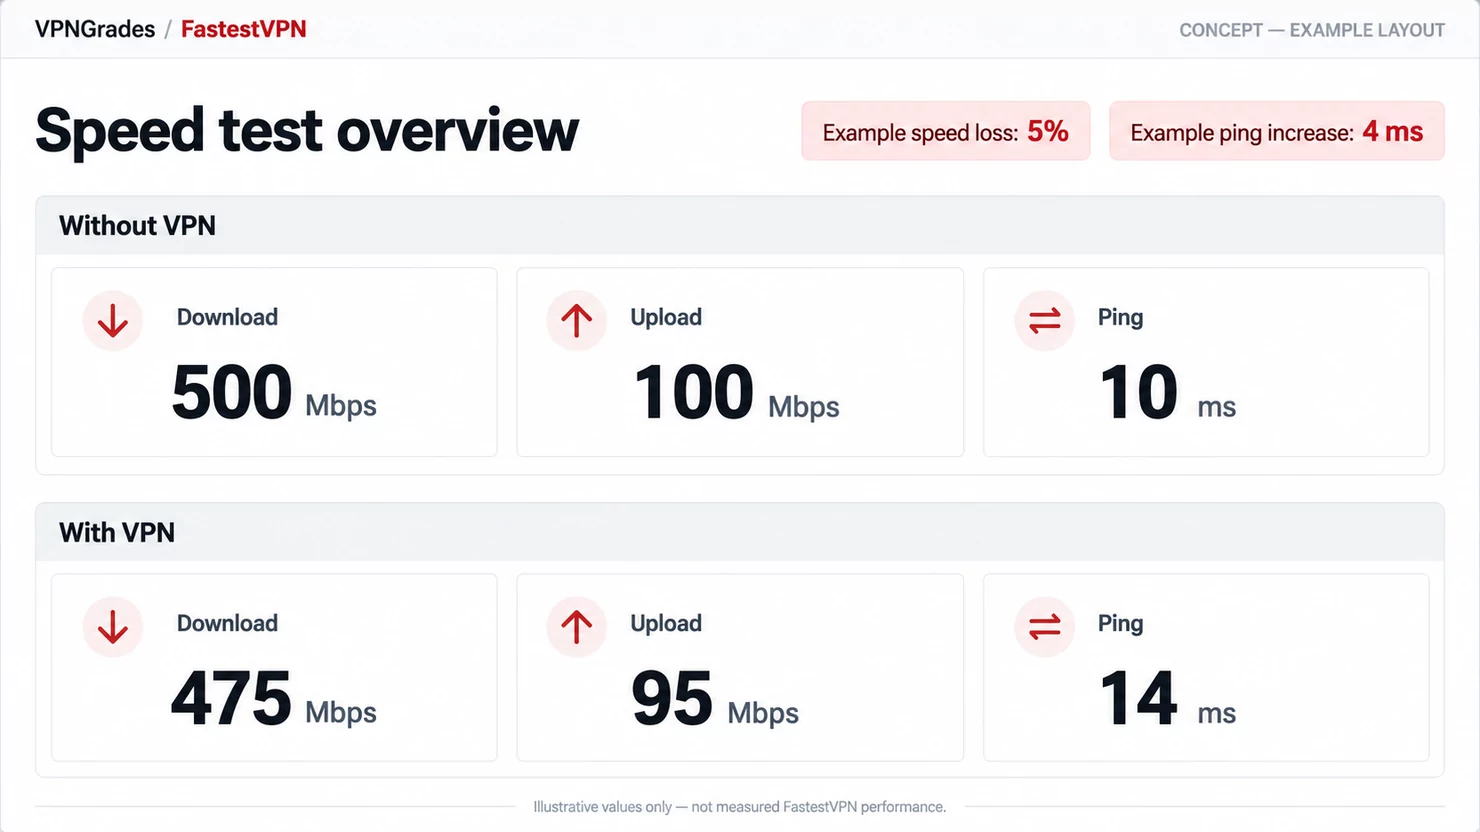Click the 14 ms ping value
The width and height of the screenshot is (1480, 832).
click(x=1168, y=698)
